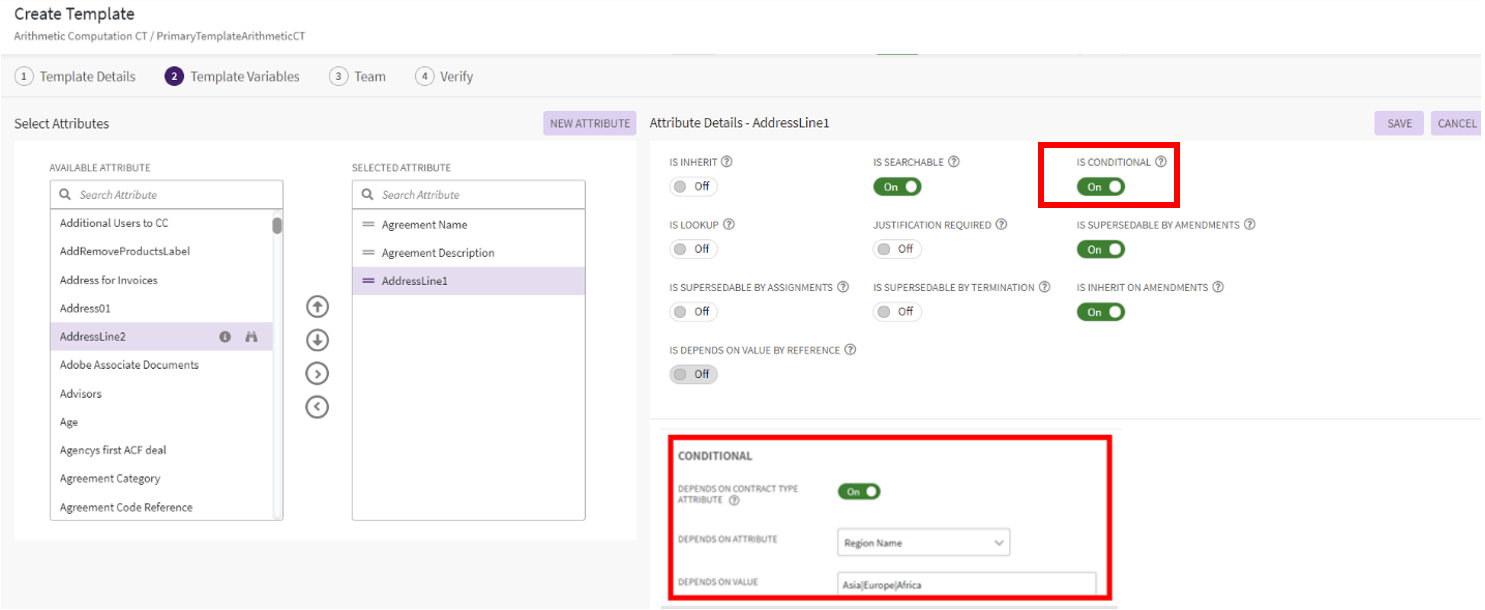The width and height of the screenshot is (1485, 610).
Task: Go to the Team step tab
Action: coord(358,76)
